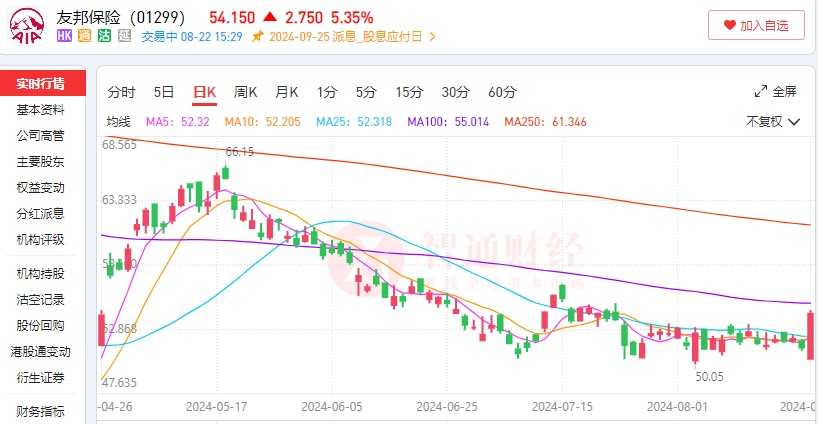Click the 交易中 08-22 15:29 status

[192, 37]
